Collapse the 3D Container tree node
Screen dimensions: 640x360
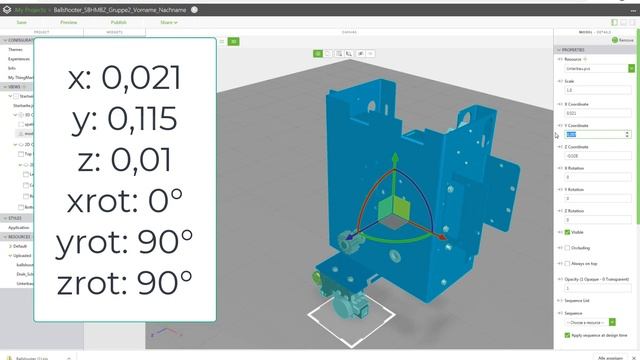pyautogui.click(x=15, y=115)
